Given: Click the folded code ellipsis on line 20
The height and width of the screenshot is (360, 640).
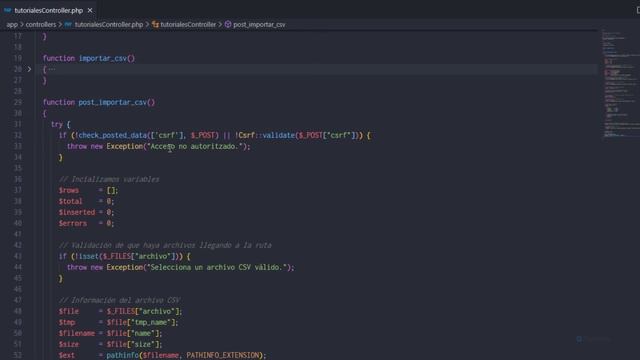Looking at the screenshot, I should (x=51, y=69).
